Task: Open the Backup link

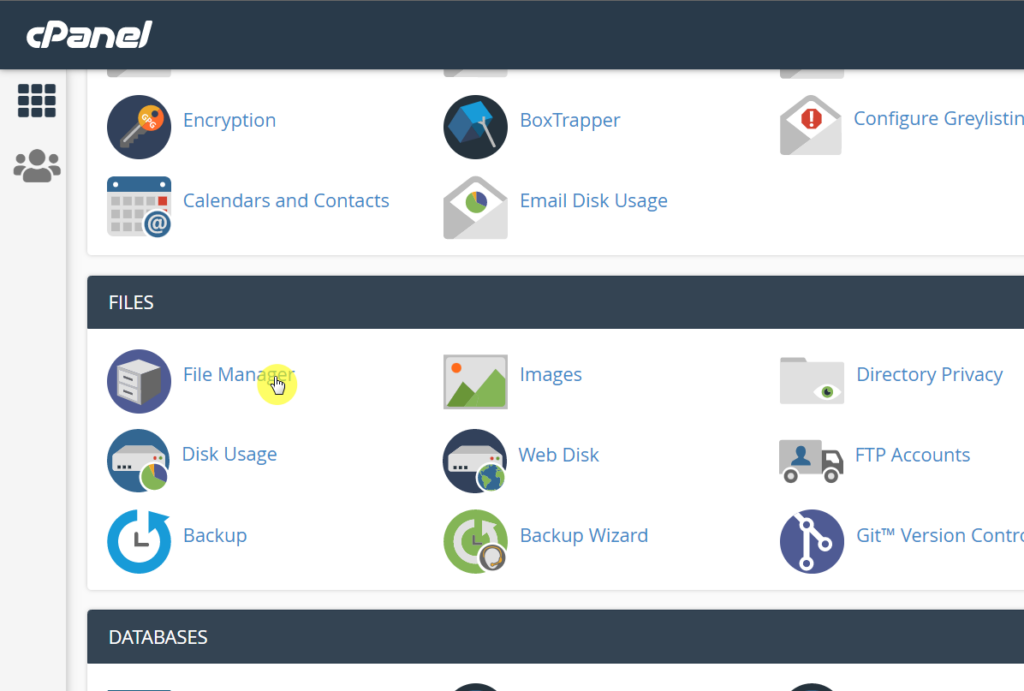Action: (215, 536)
